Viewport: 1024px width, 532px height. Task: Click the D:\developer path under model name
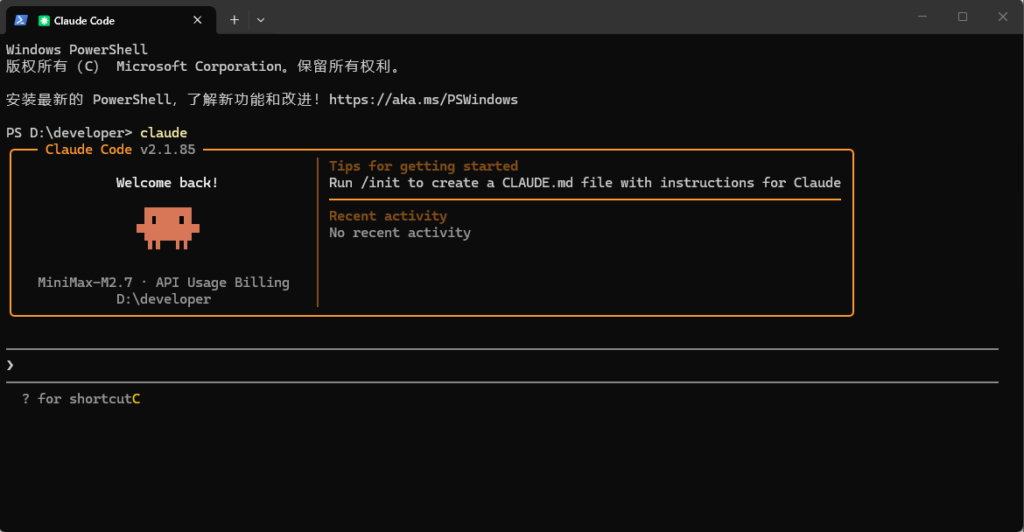[x=163, y=299]
